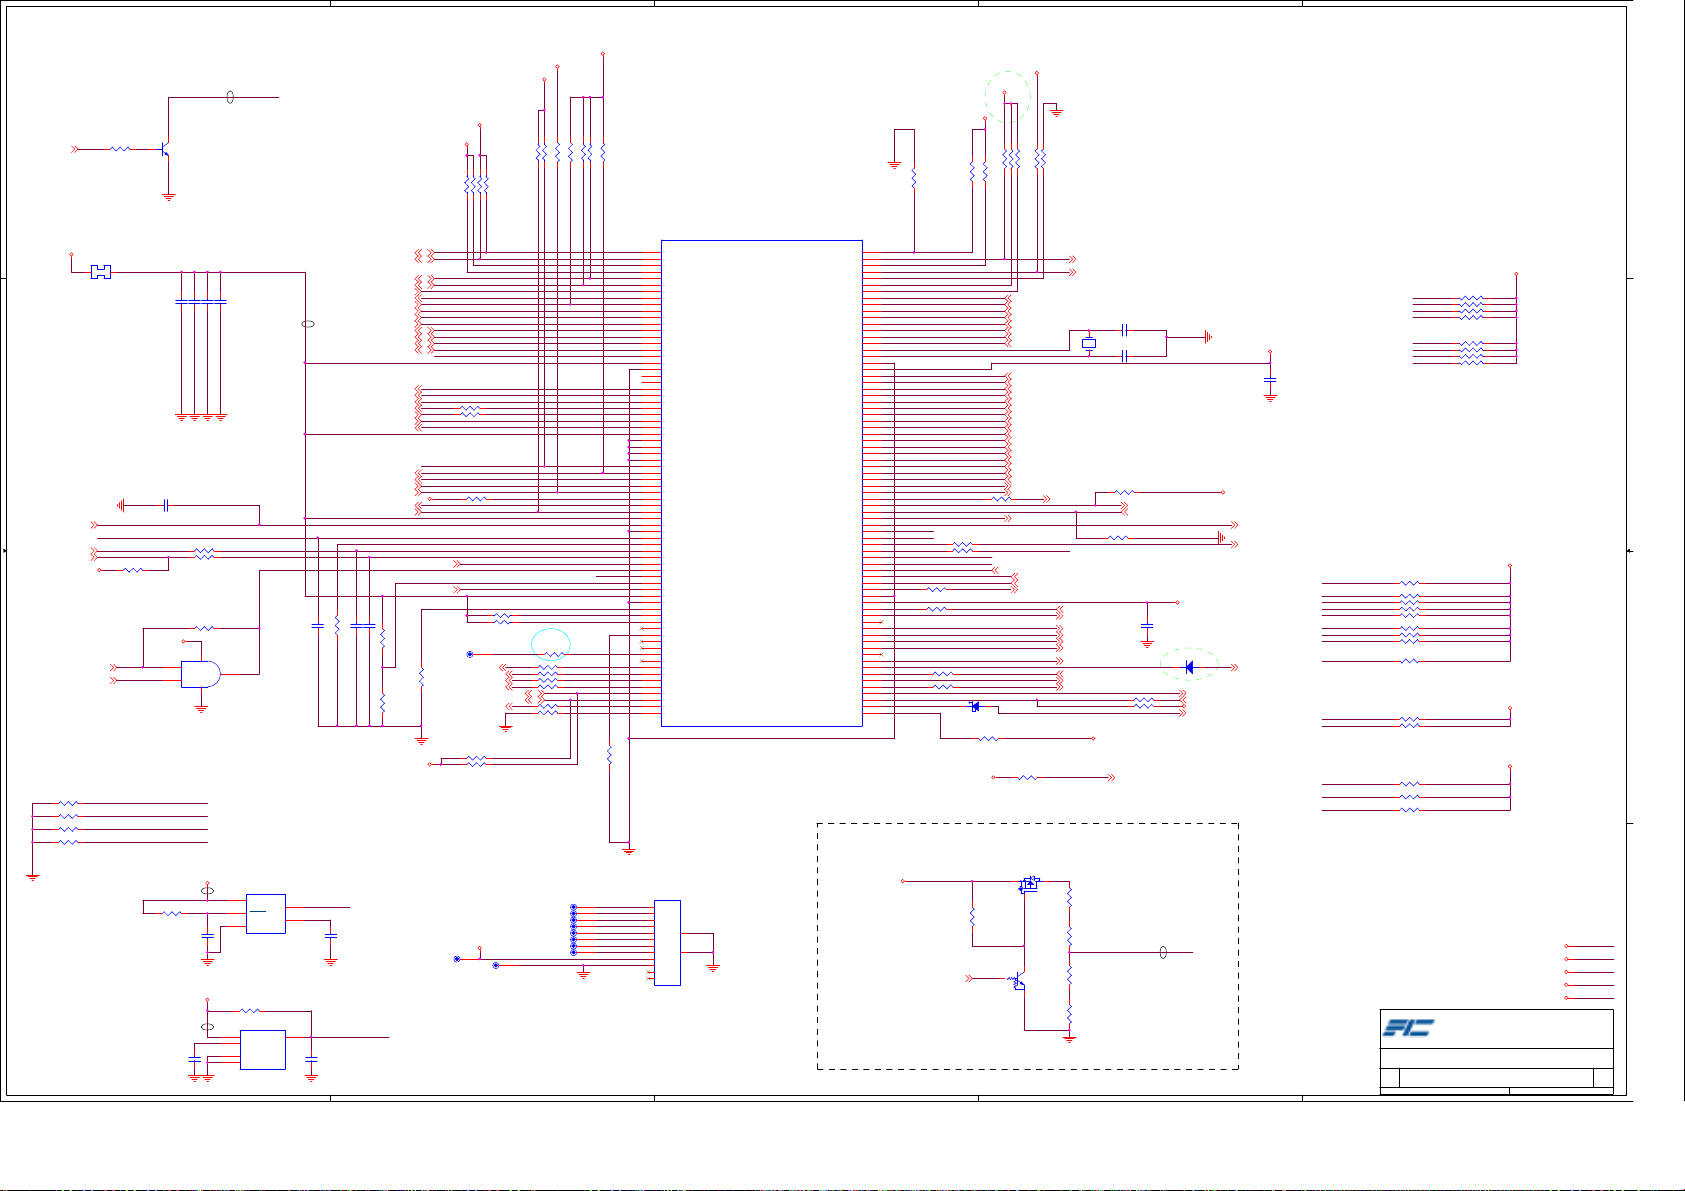Click the test point ellipse on the dashed-box output line
Screen dimensions: 1685x1191
1163,953
